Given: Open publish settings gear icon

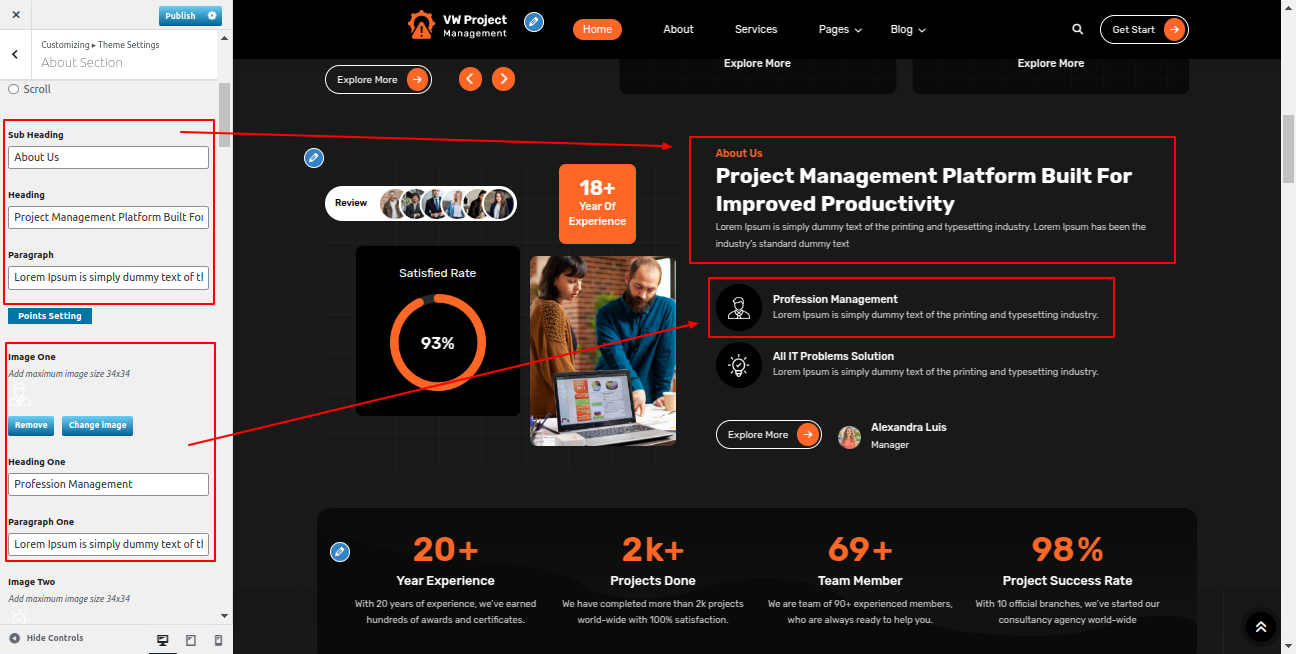Looking at the screenshot, I should (x=211, y=16).
